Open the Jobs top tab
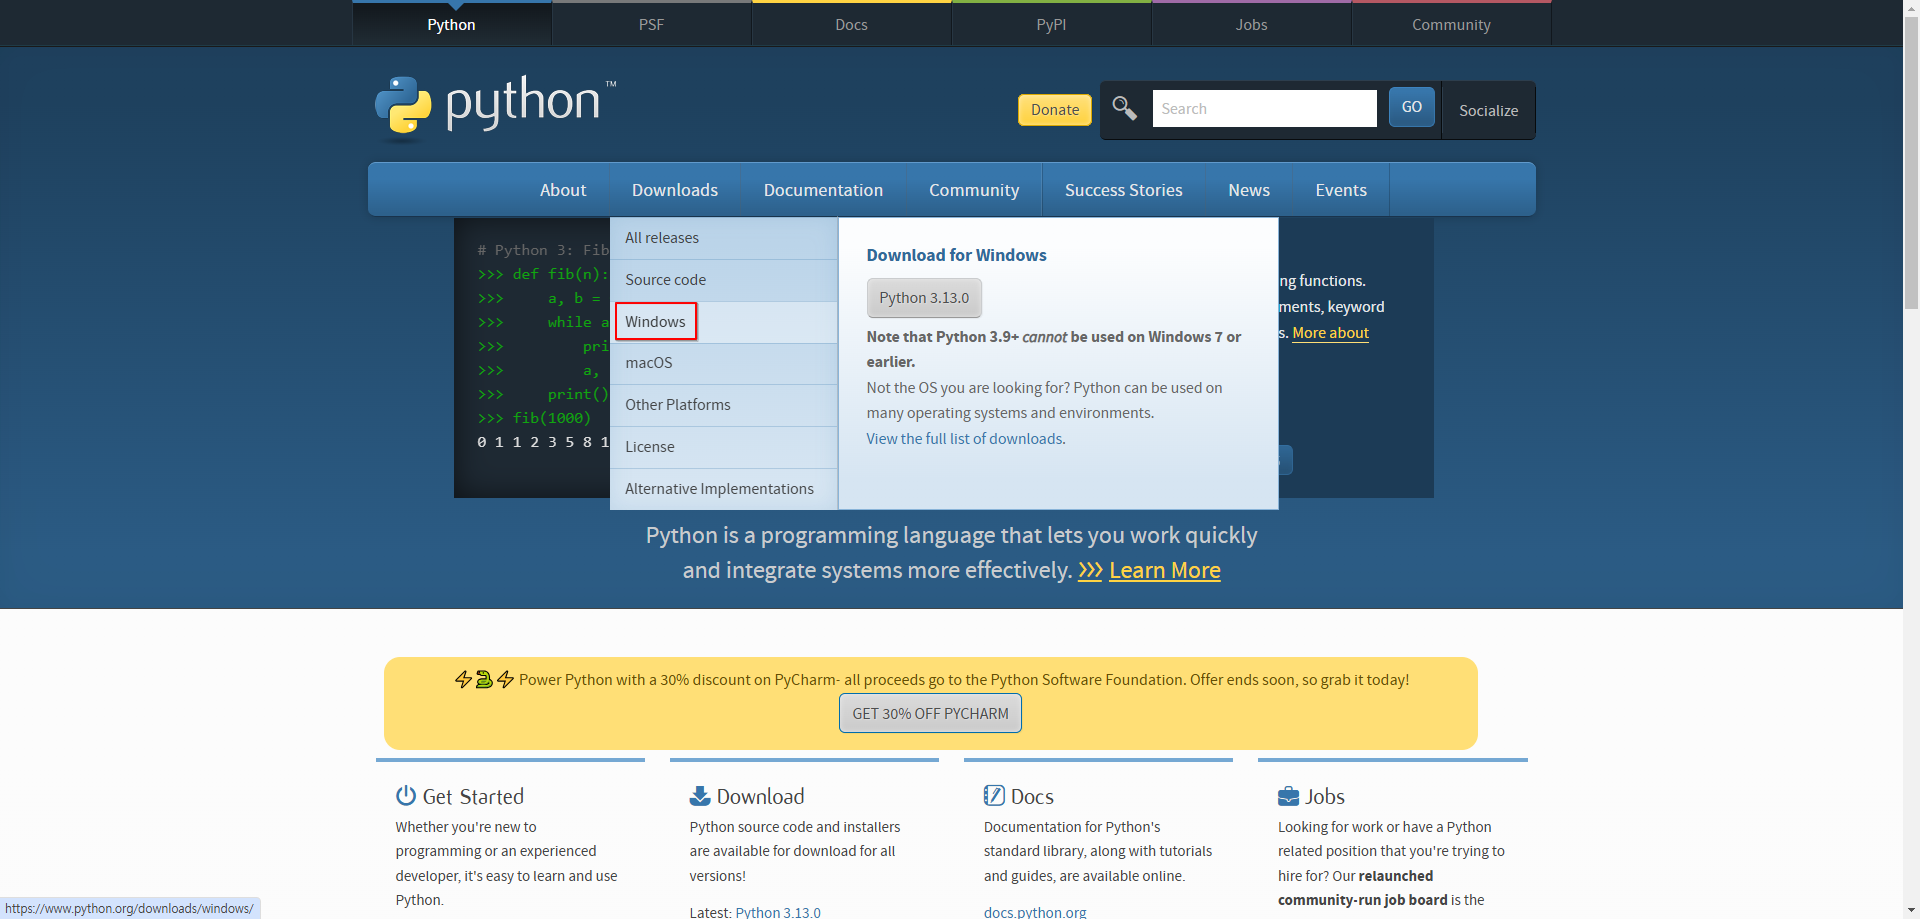The image size is (1920, 919). coord(1252,24)
